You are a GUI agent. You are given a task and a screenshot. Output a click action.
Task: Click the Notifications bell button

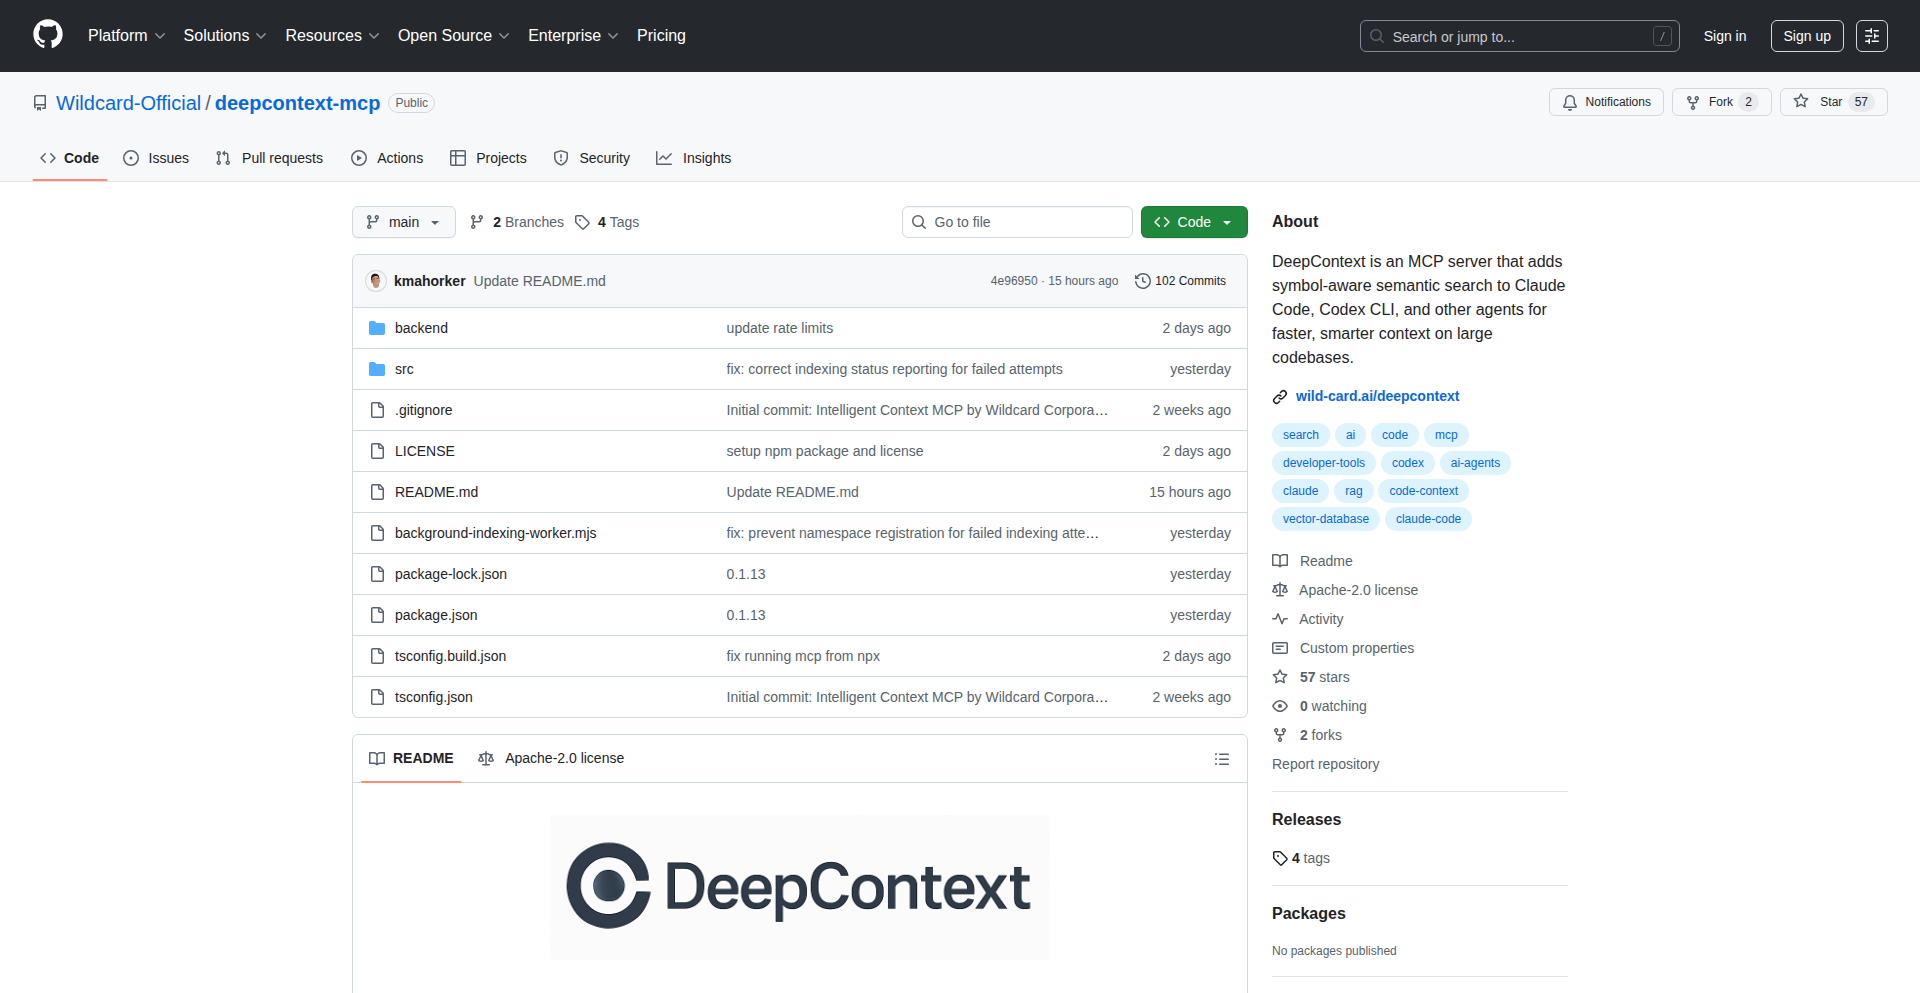coord(1606,102)
